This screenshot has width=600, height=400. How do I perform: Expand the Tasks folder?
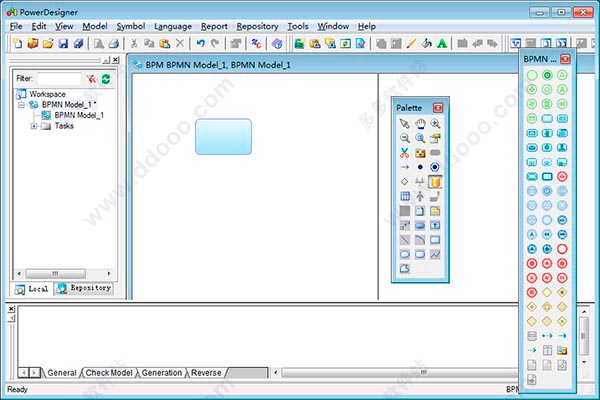34,126
